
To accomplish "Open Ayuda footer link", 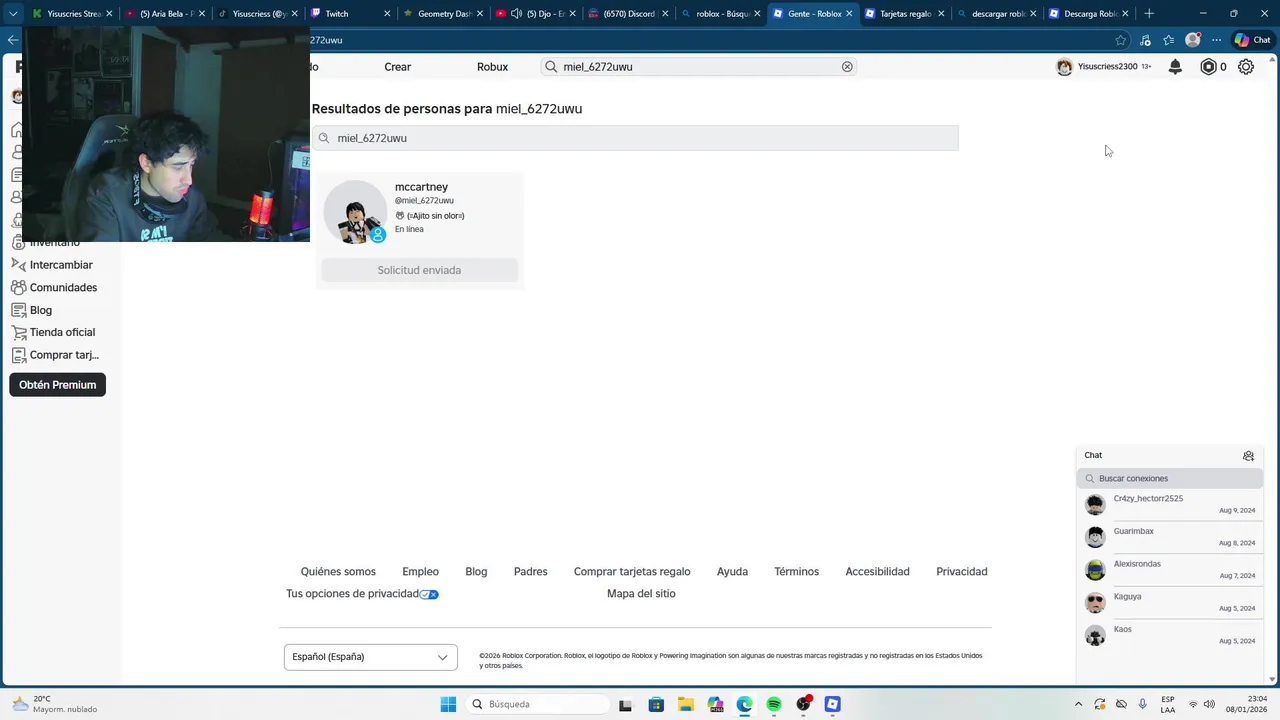I will click(732, 572).
